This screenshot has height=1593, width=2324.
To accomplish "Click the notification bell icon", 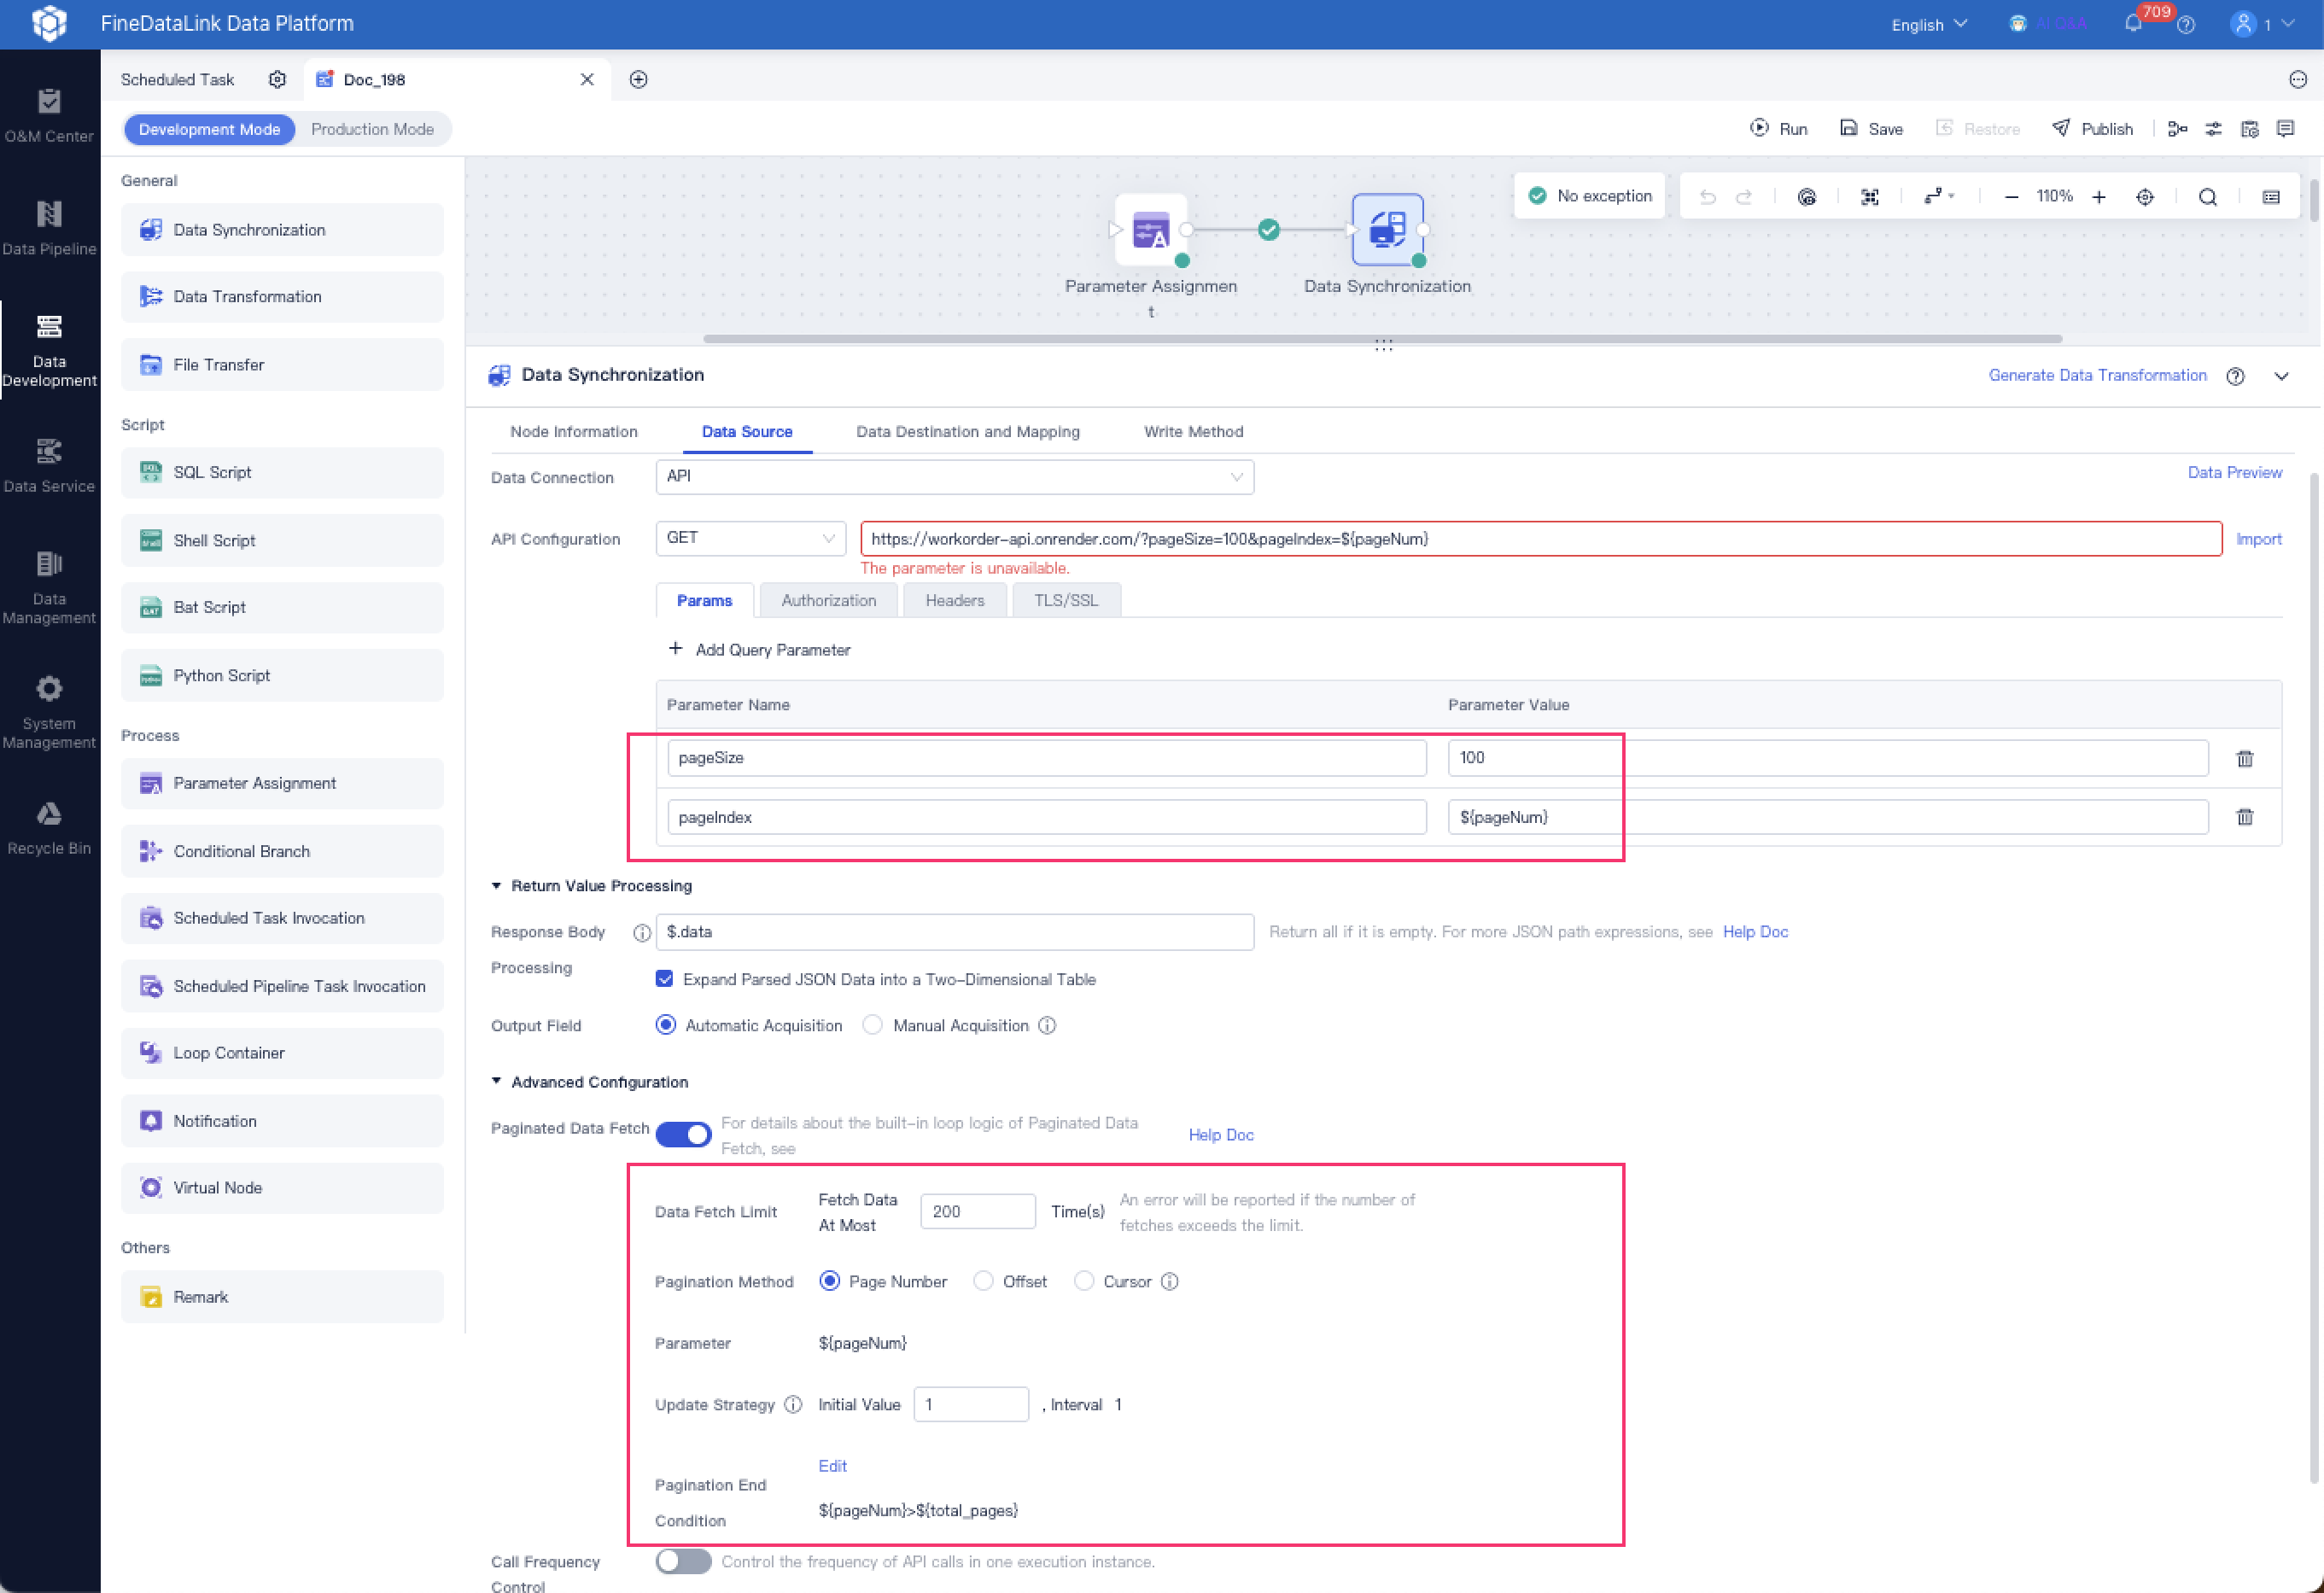I will point(2133,24).
